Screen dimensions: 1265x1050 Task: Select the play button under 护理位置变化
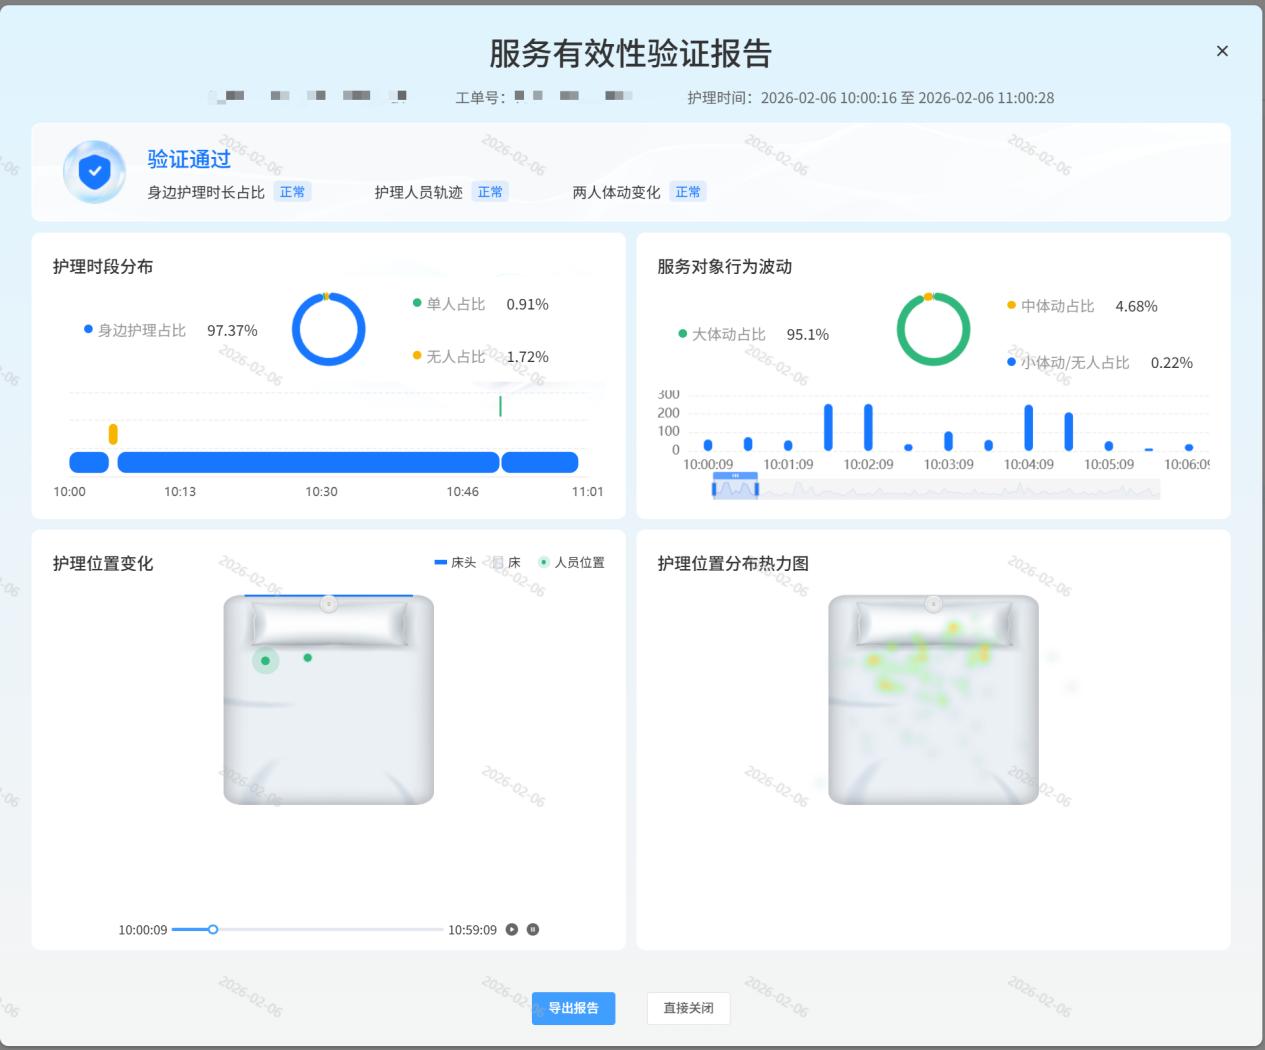[x=511, y=929]
